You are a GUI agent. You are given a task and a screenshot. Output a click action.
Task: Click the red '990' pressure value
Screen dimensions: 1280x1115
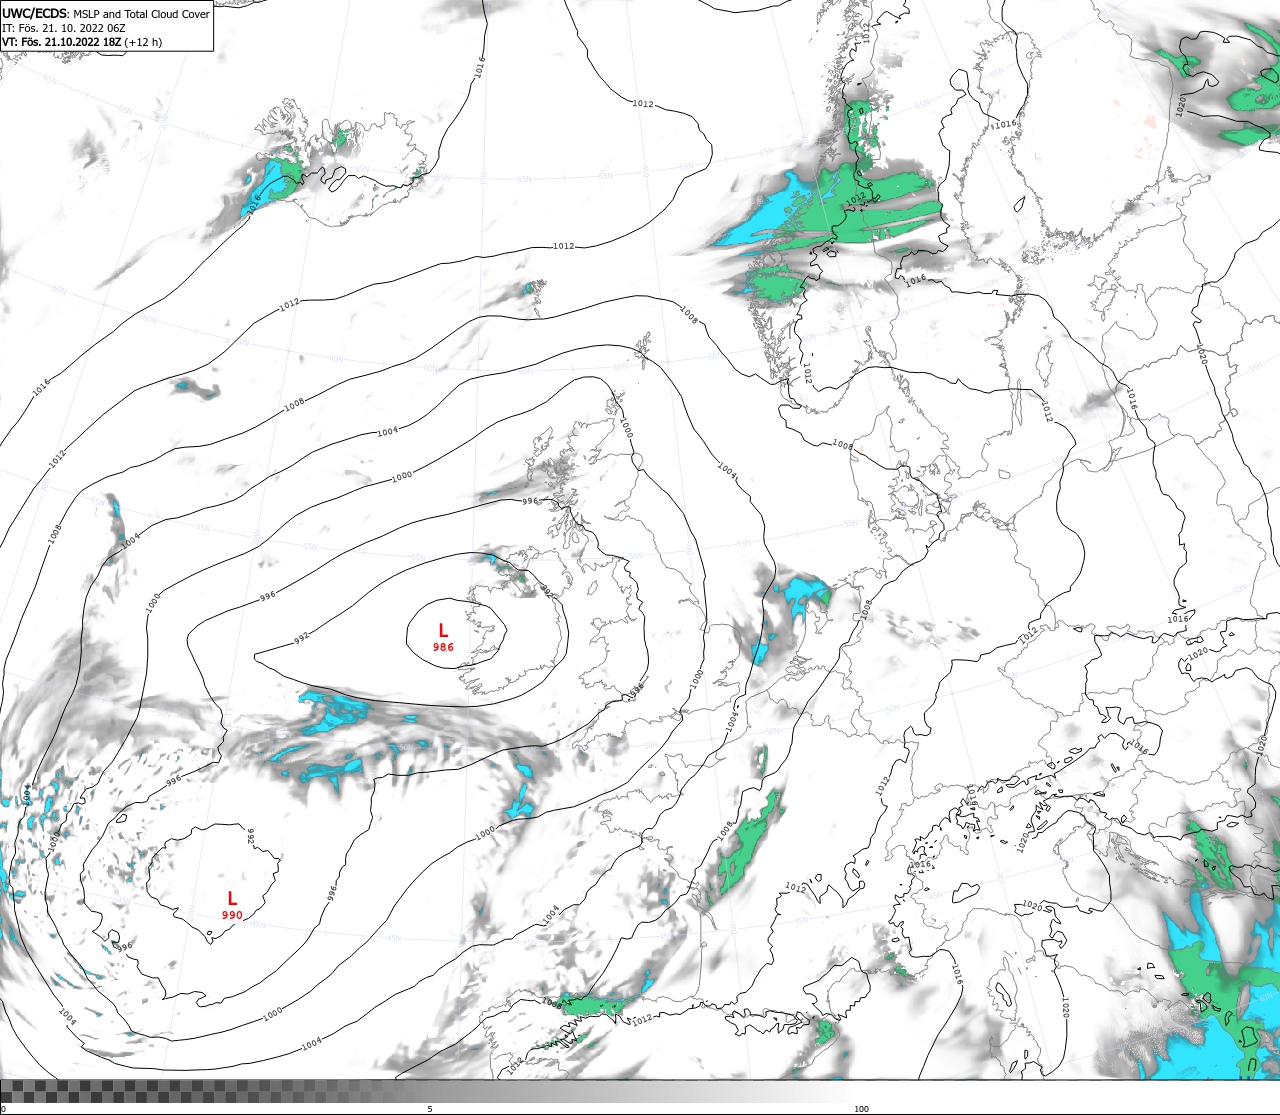232,915
